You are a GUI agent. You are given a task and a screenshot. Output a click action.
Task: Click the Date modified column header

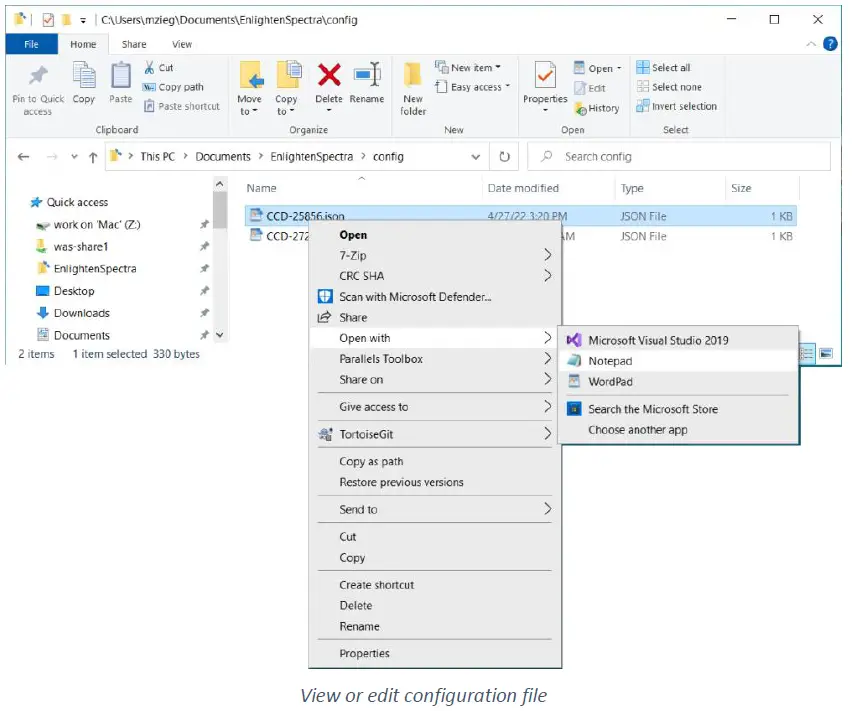click(522, 188)
